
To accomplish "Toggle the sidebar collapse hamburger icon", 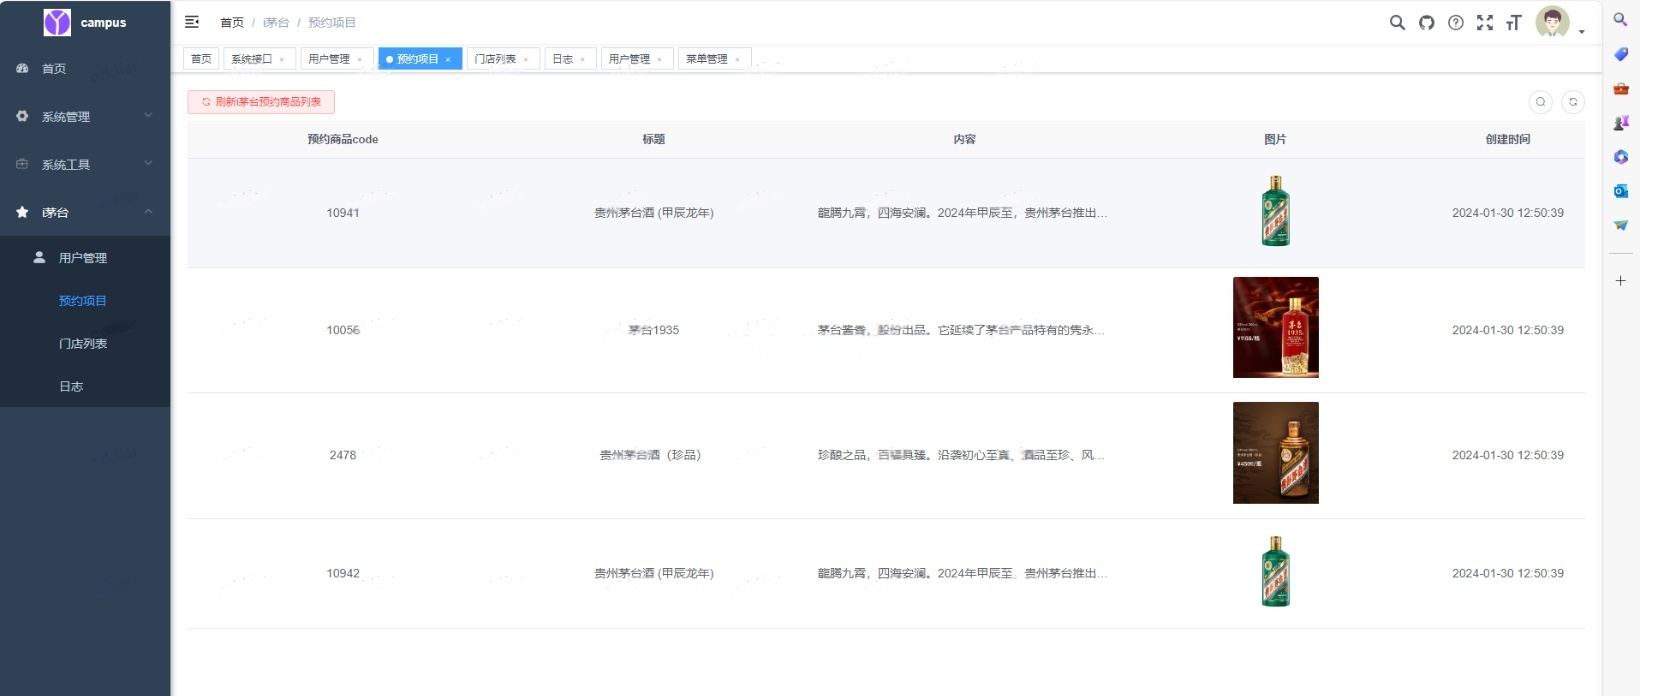I will tap(192, 22).
